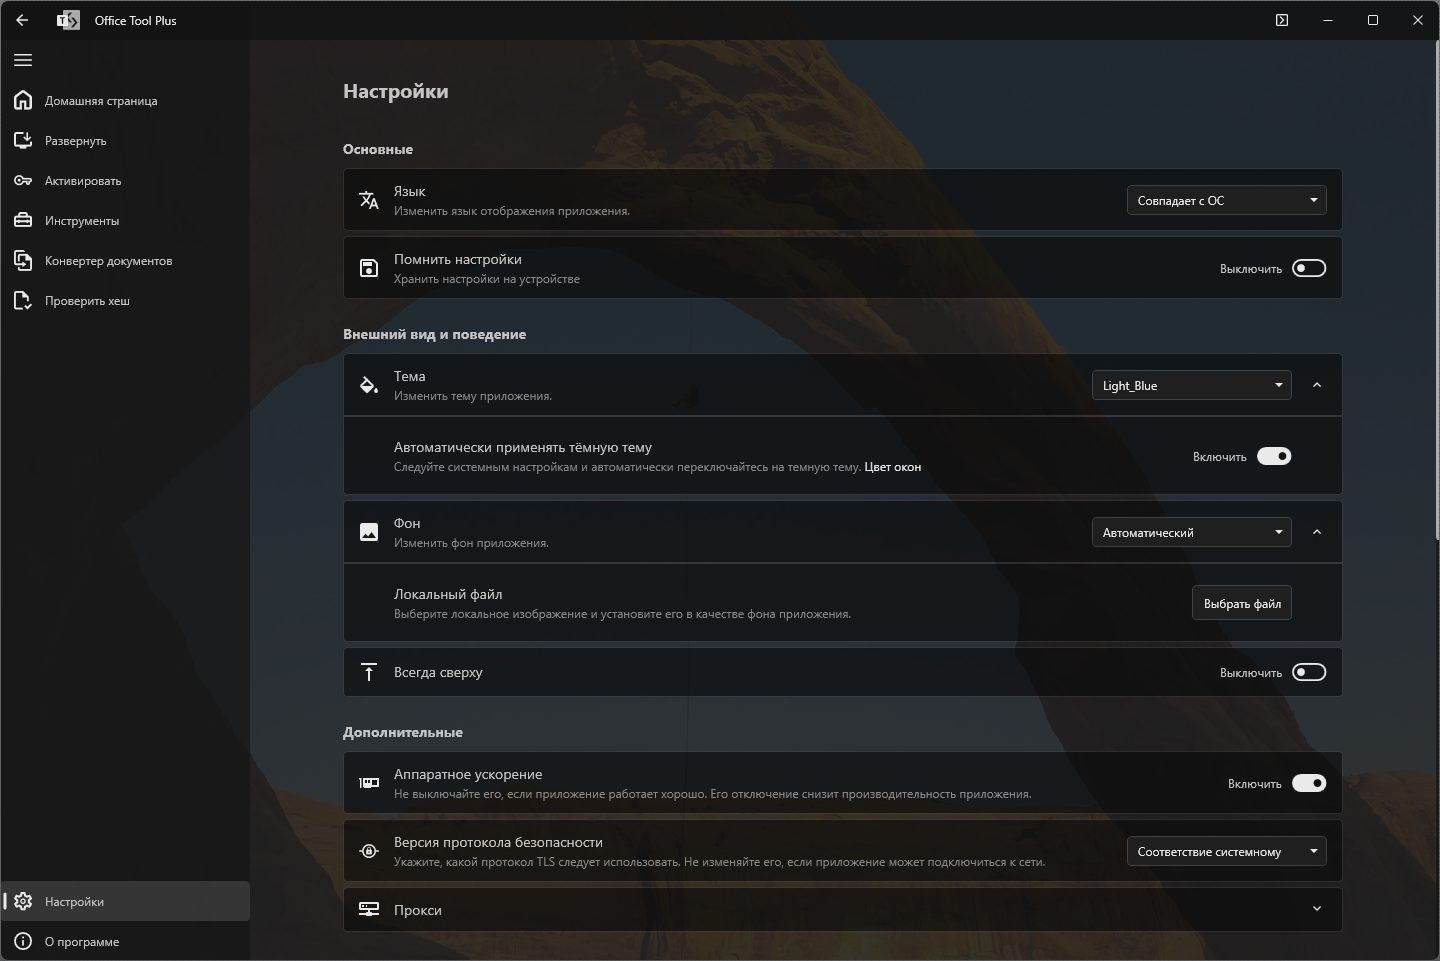Viewport: 1440px width, 961px height.
Task: Click the Конвертер документов icon
Action: point(23,260)
